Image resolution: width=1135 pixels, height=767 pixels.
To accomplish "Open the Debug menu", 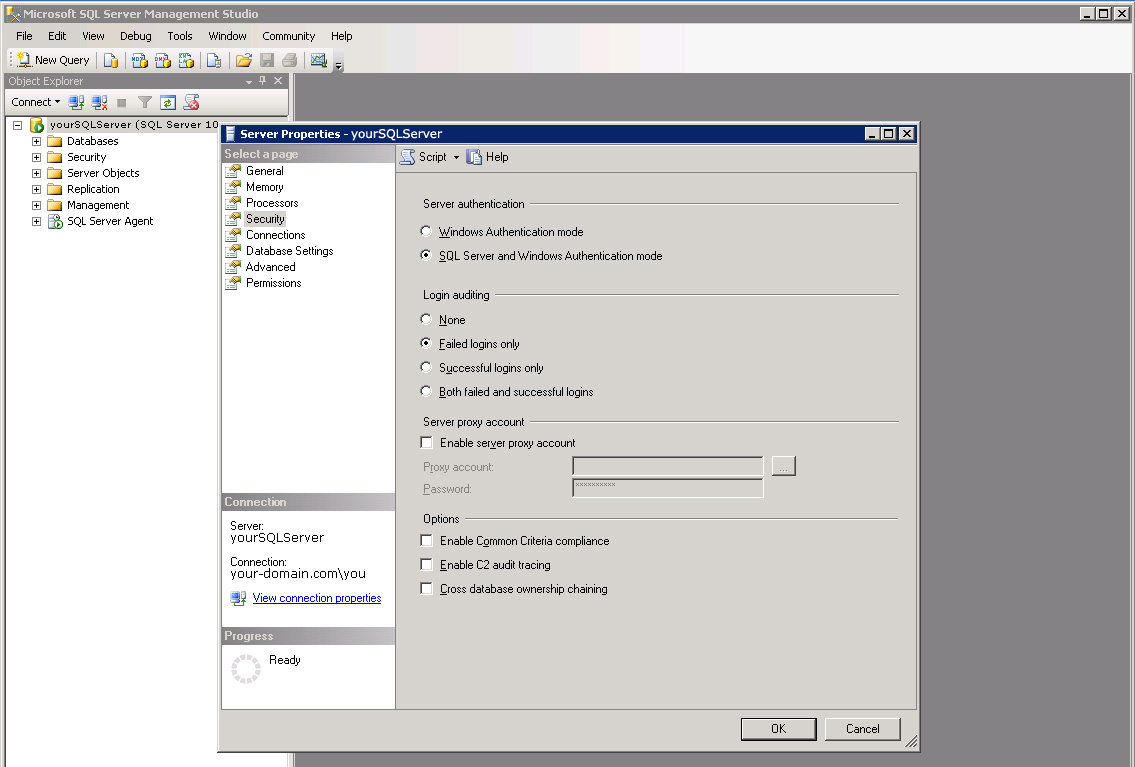I will [x=136, y=36].
